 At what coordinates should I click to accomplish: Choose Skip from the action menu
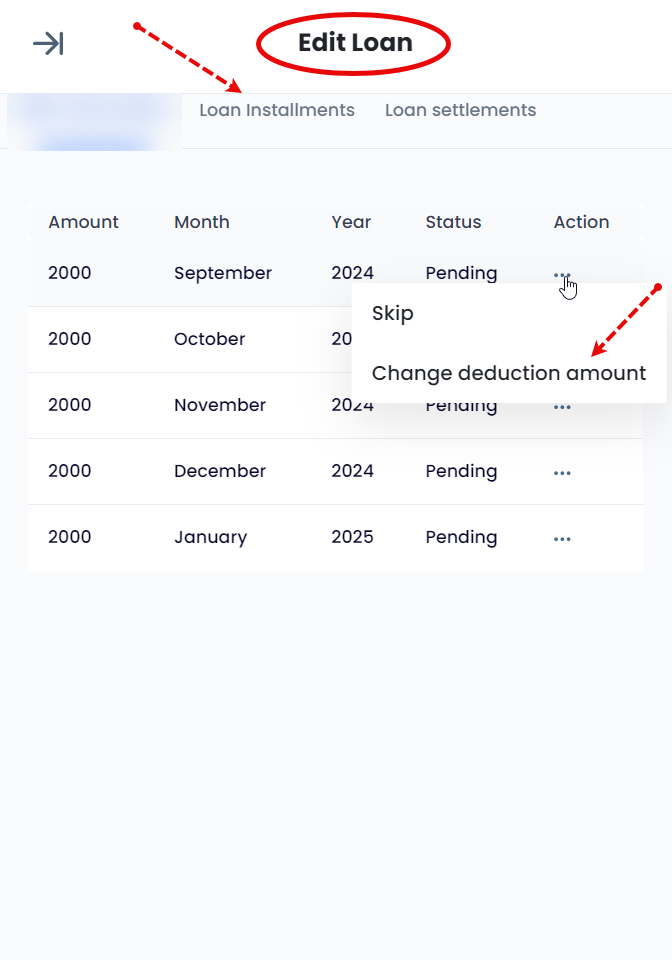393,313
